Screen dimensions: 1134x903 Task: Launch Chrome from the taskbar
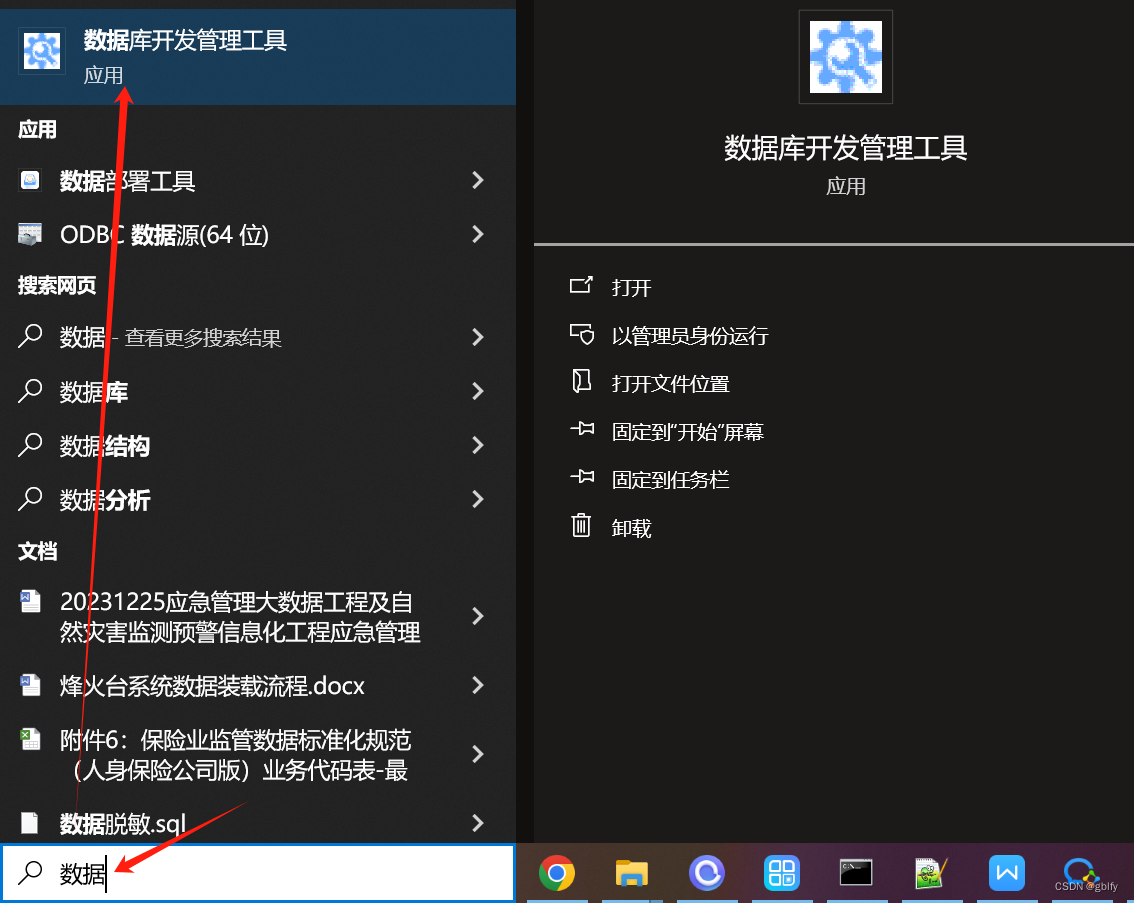coord(557,872)
